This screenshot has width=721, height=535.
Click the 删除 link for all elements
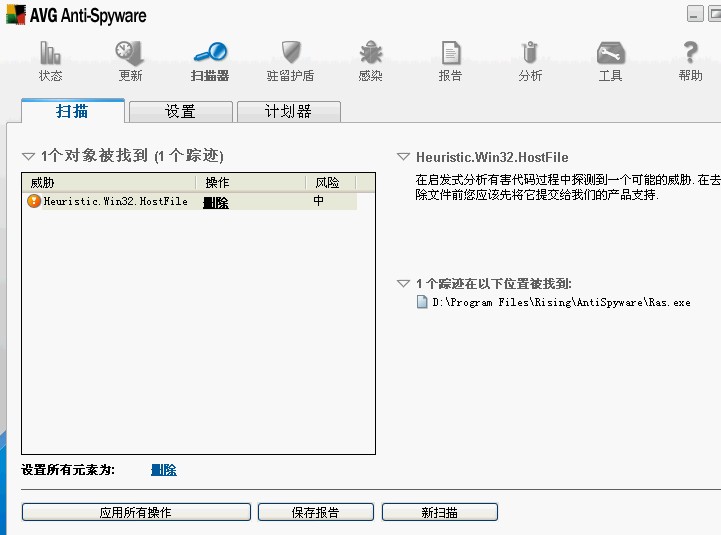point(164,470)
